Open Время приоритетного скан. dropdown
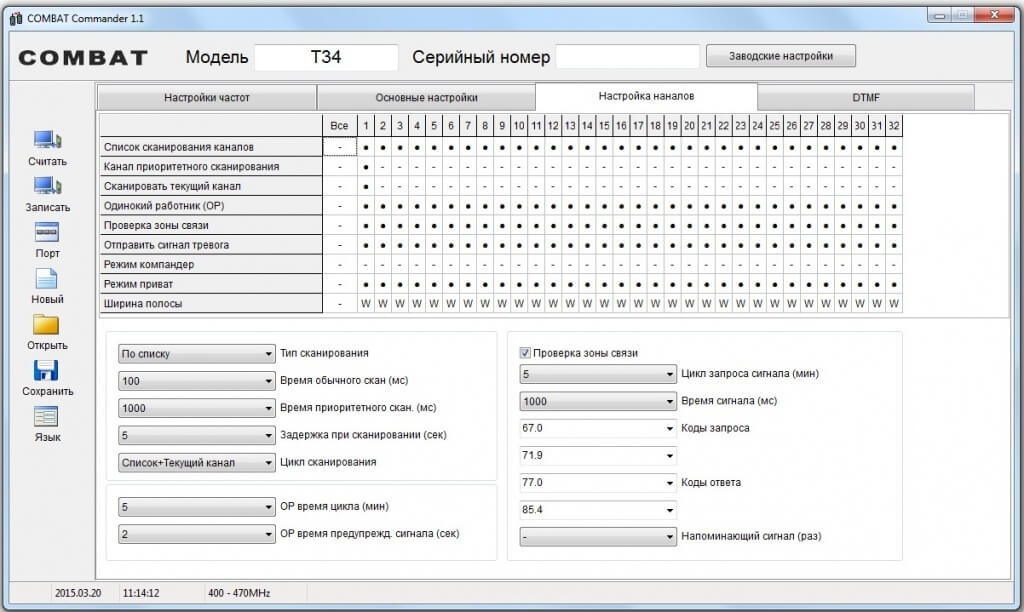Viewport: 1024px width, 612px height. 197,408
